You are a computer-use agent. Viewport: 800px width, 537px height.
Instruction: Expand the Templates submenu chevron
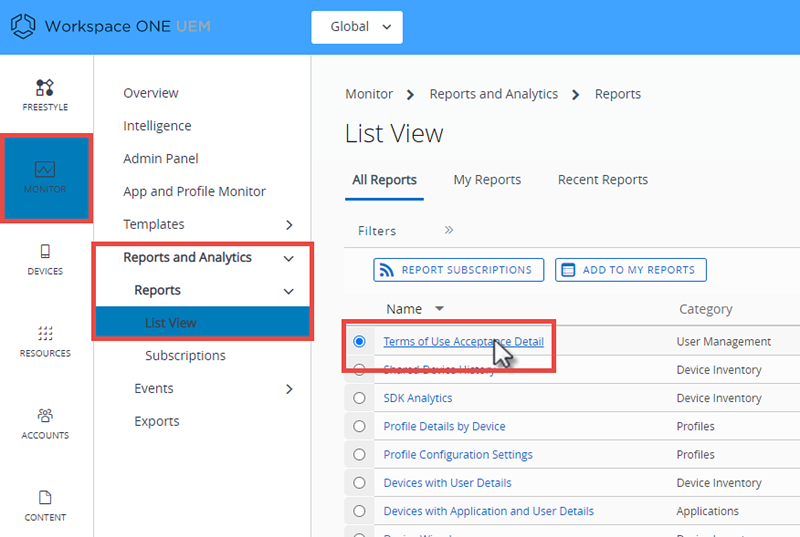click(x=289, y=225)
